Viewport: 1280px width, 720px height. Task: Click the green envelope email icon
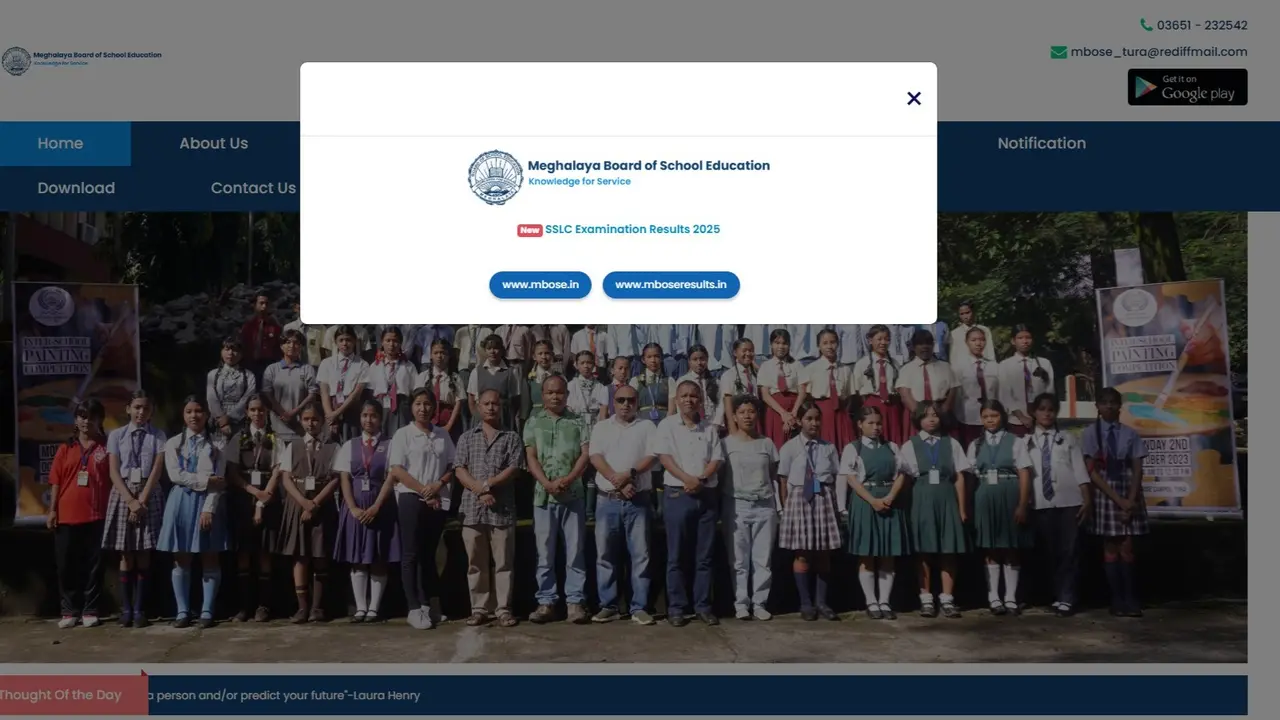click(1058, 52)
